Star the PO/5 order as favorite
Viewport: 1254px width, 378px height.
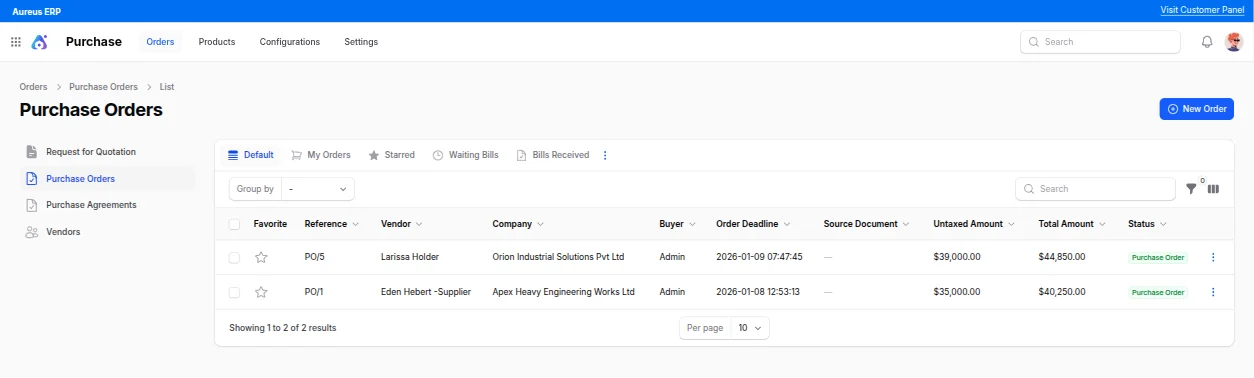coord(261,257)
